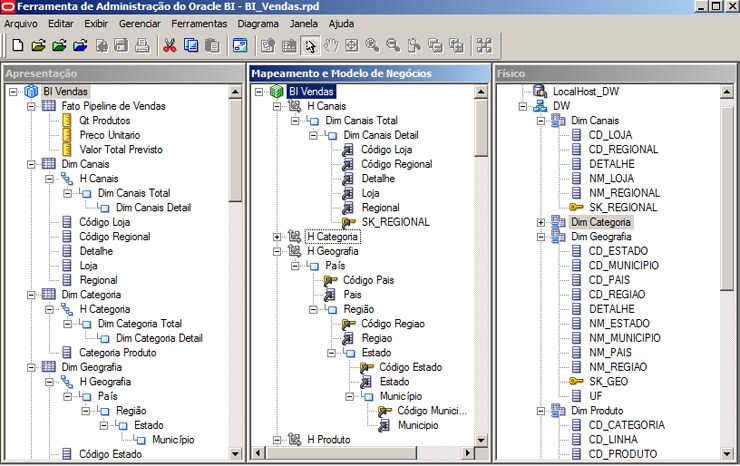Click the key icon beside SK_GEO

(x=576, y=381)
